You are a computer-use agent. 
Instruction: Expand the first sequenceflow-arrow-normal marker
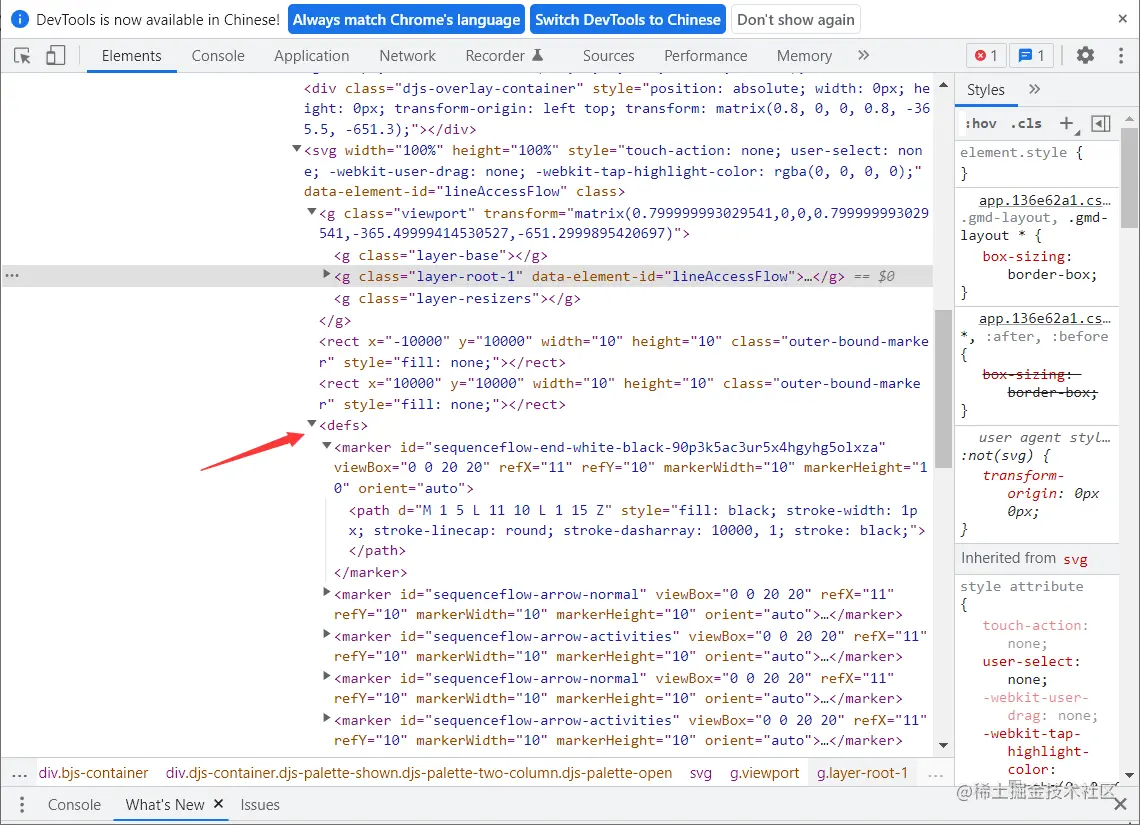[x=326, y=592]
